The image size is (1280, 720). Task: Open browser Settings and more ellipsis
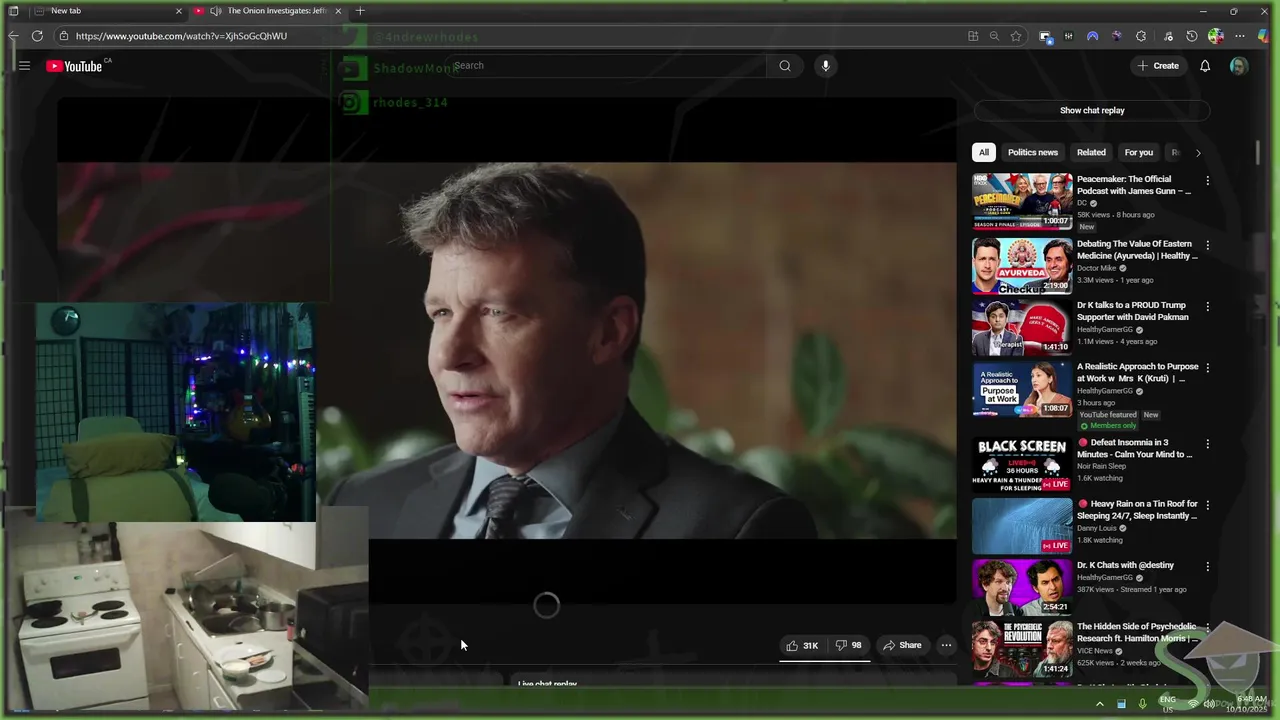click(1240, 36)
